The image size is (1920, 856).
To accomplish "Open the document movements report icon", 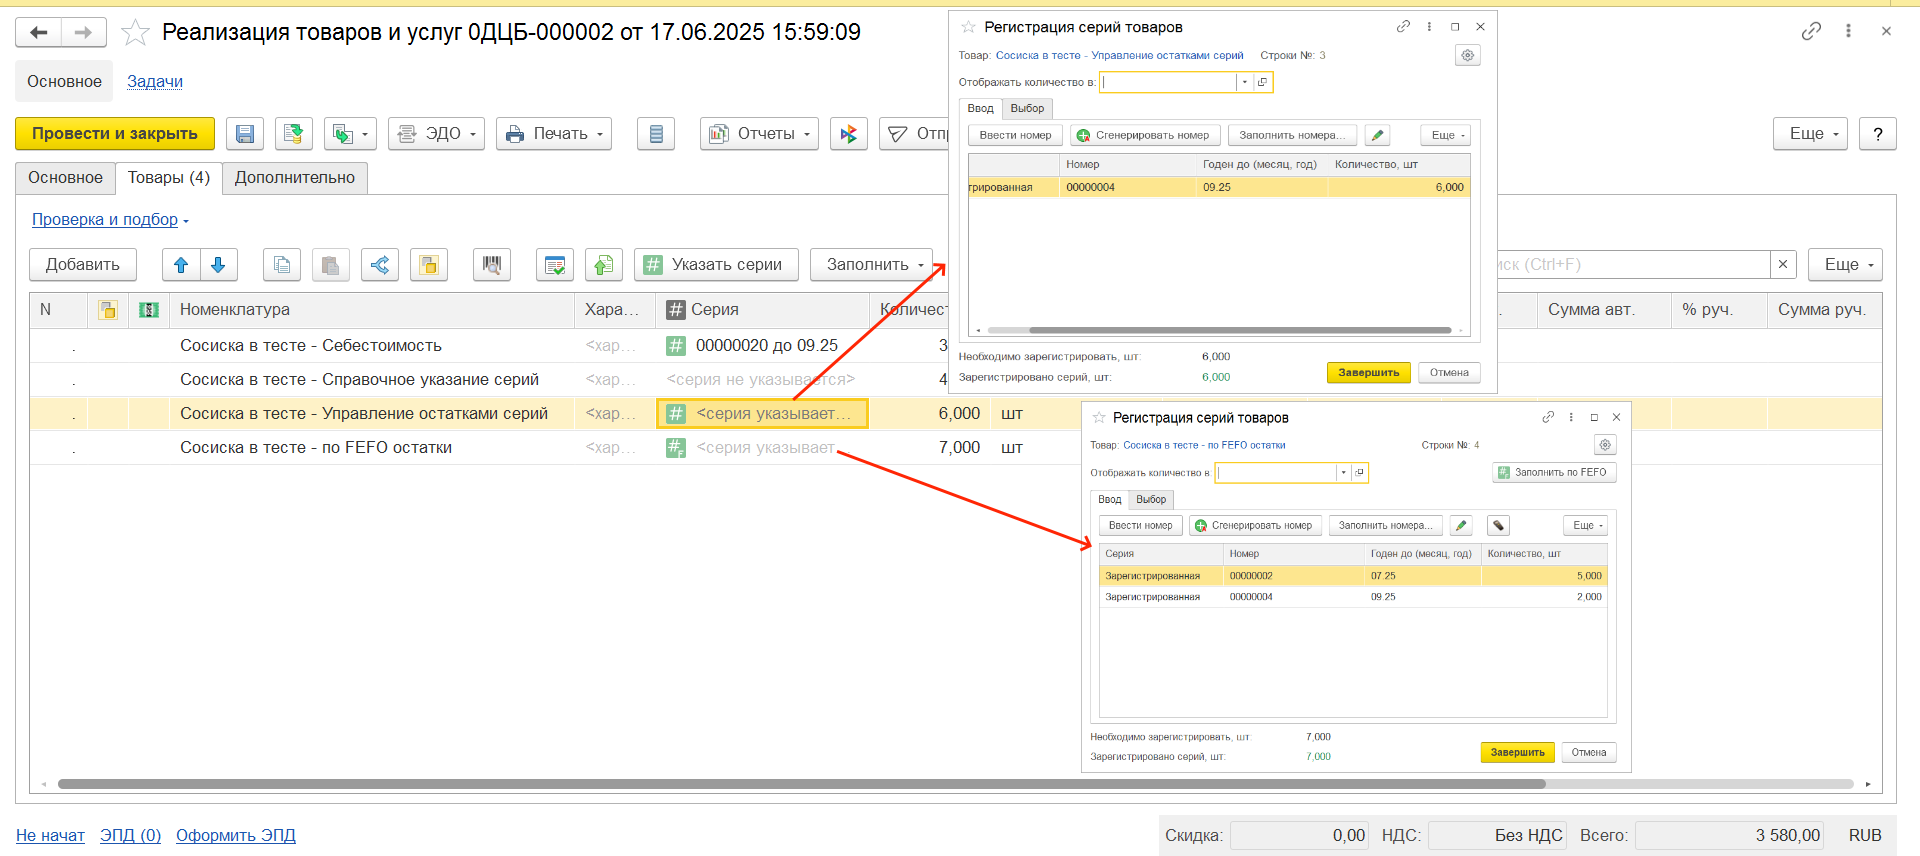I will pos(656,134).
